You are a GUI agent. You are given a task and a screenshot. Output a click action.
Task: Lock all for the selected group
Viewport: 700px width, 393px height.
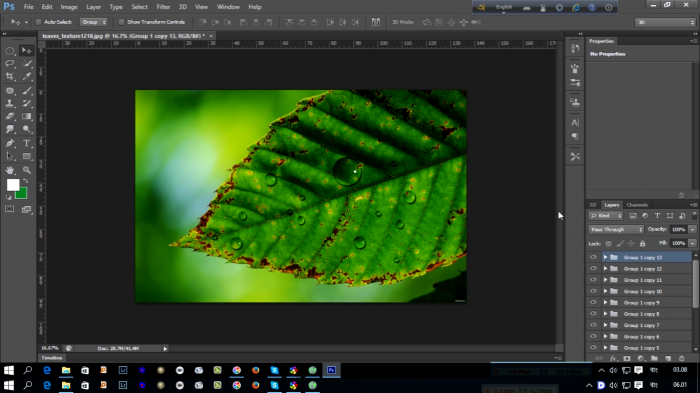[x=642, y=243]
